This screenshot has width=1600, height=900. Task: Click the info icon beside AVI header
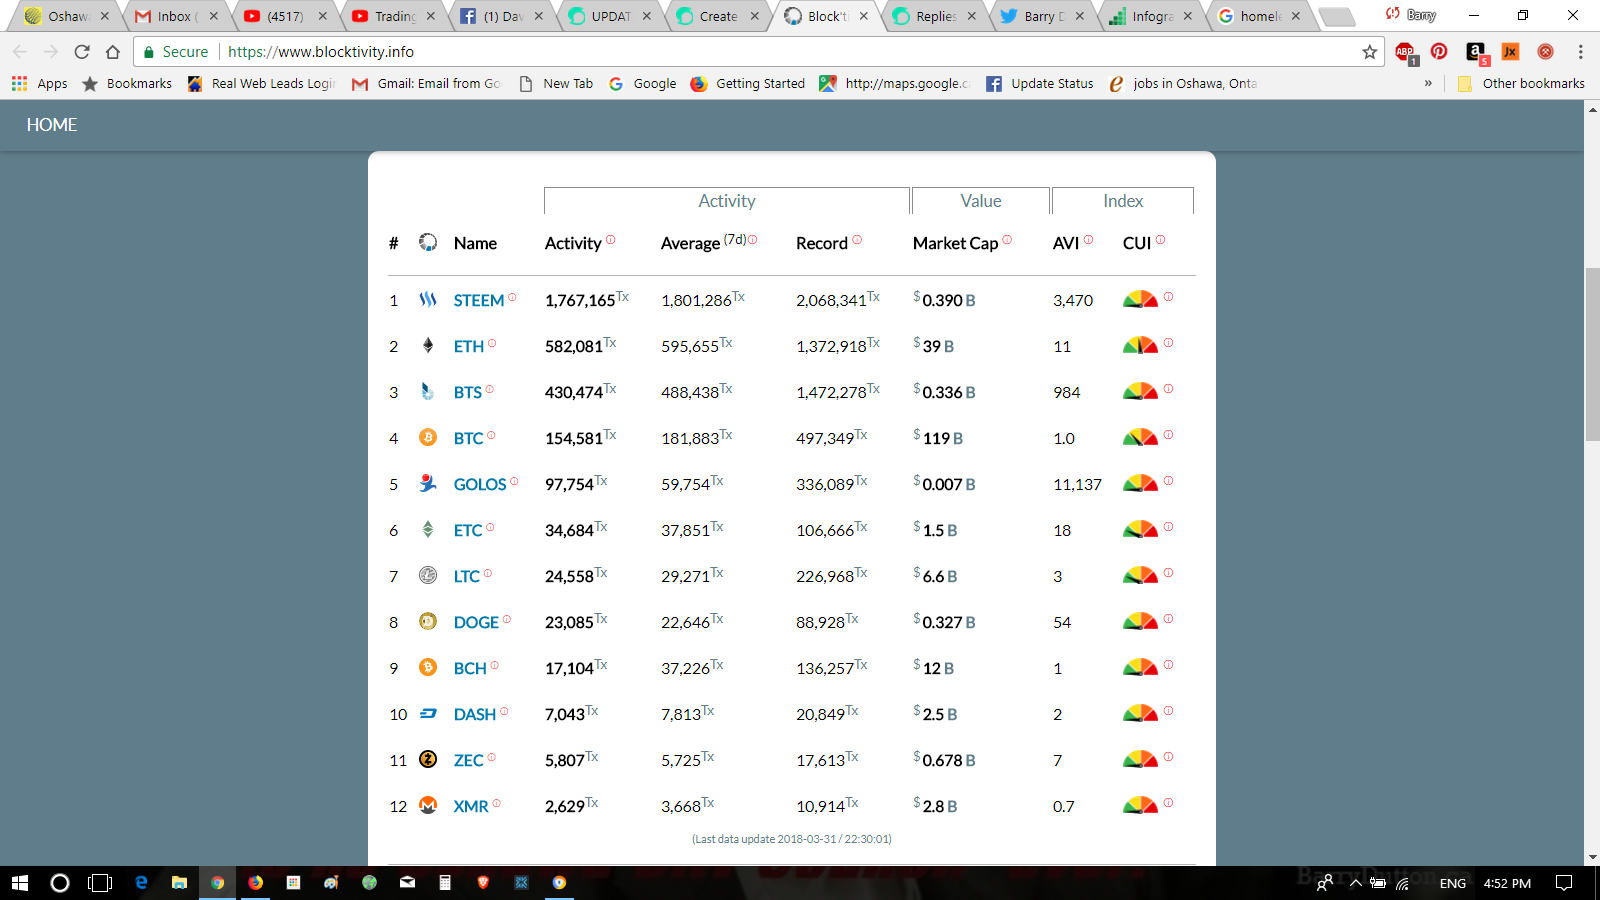click(x=1088, y=240)
